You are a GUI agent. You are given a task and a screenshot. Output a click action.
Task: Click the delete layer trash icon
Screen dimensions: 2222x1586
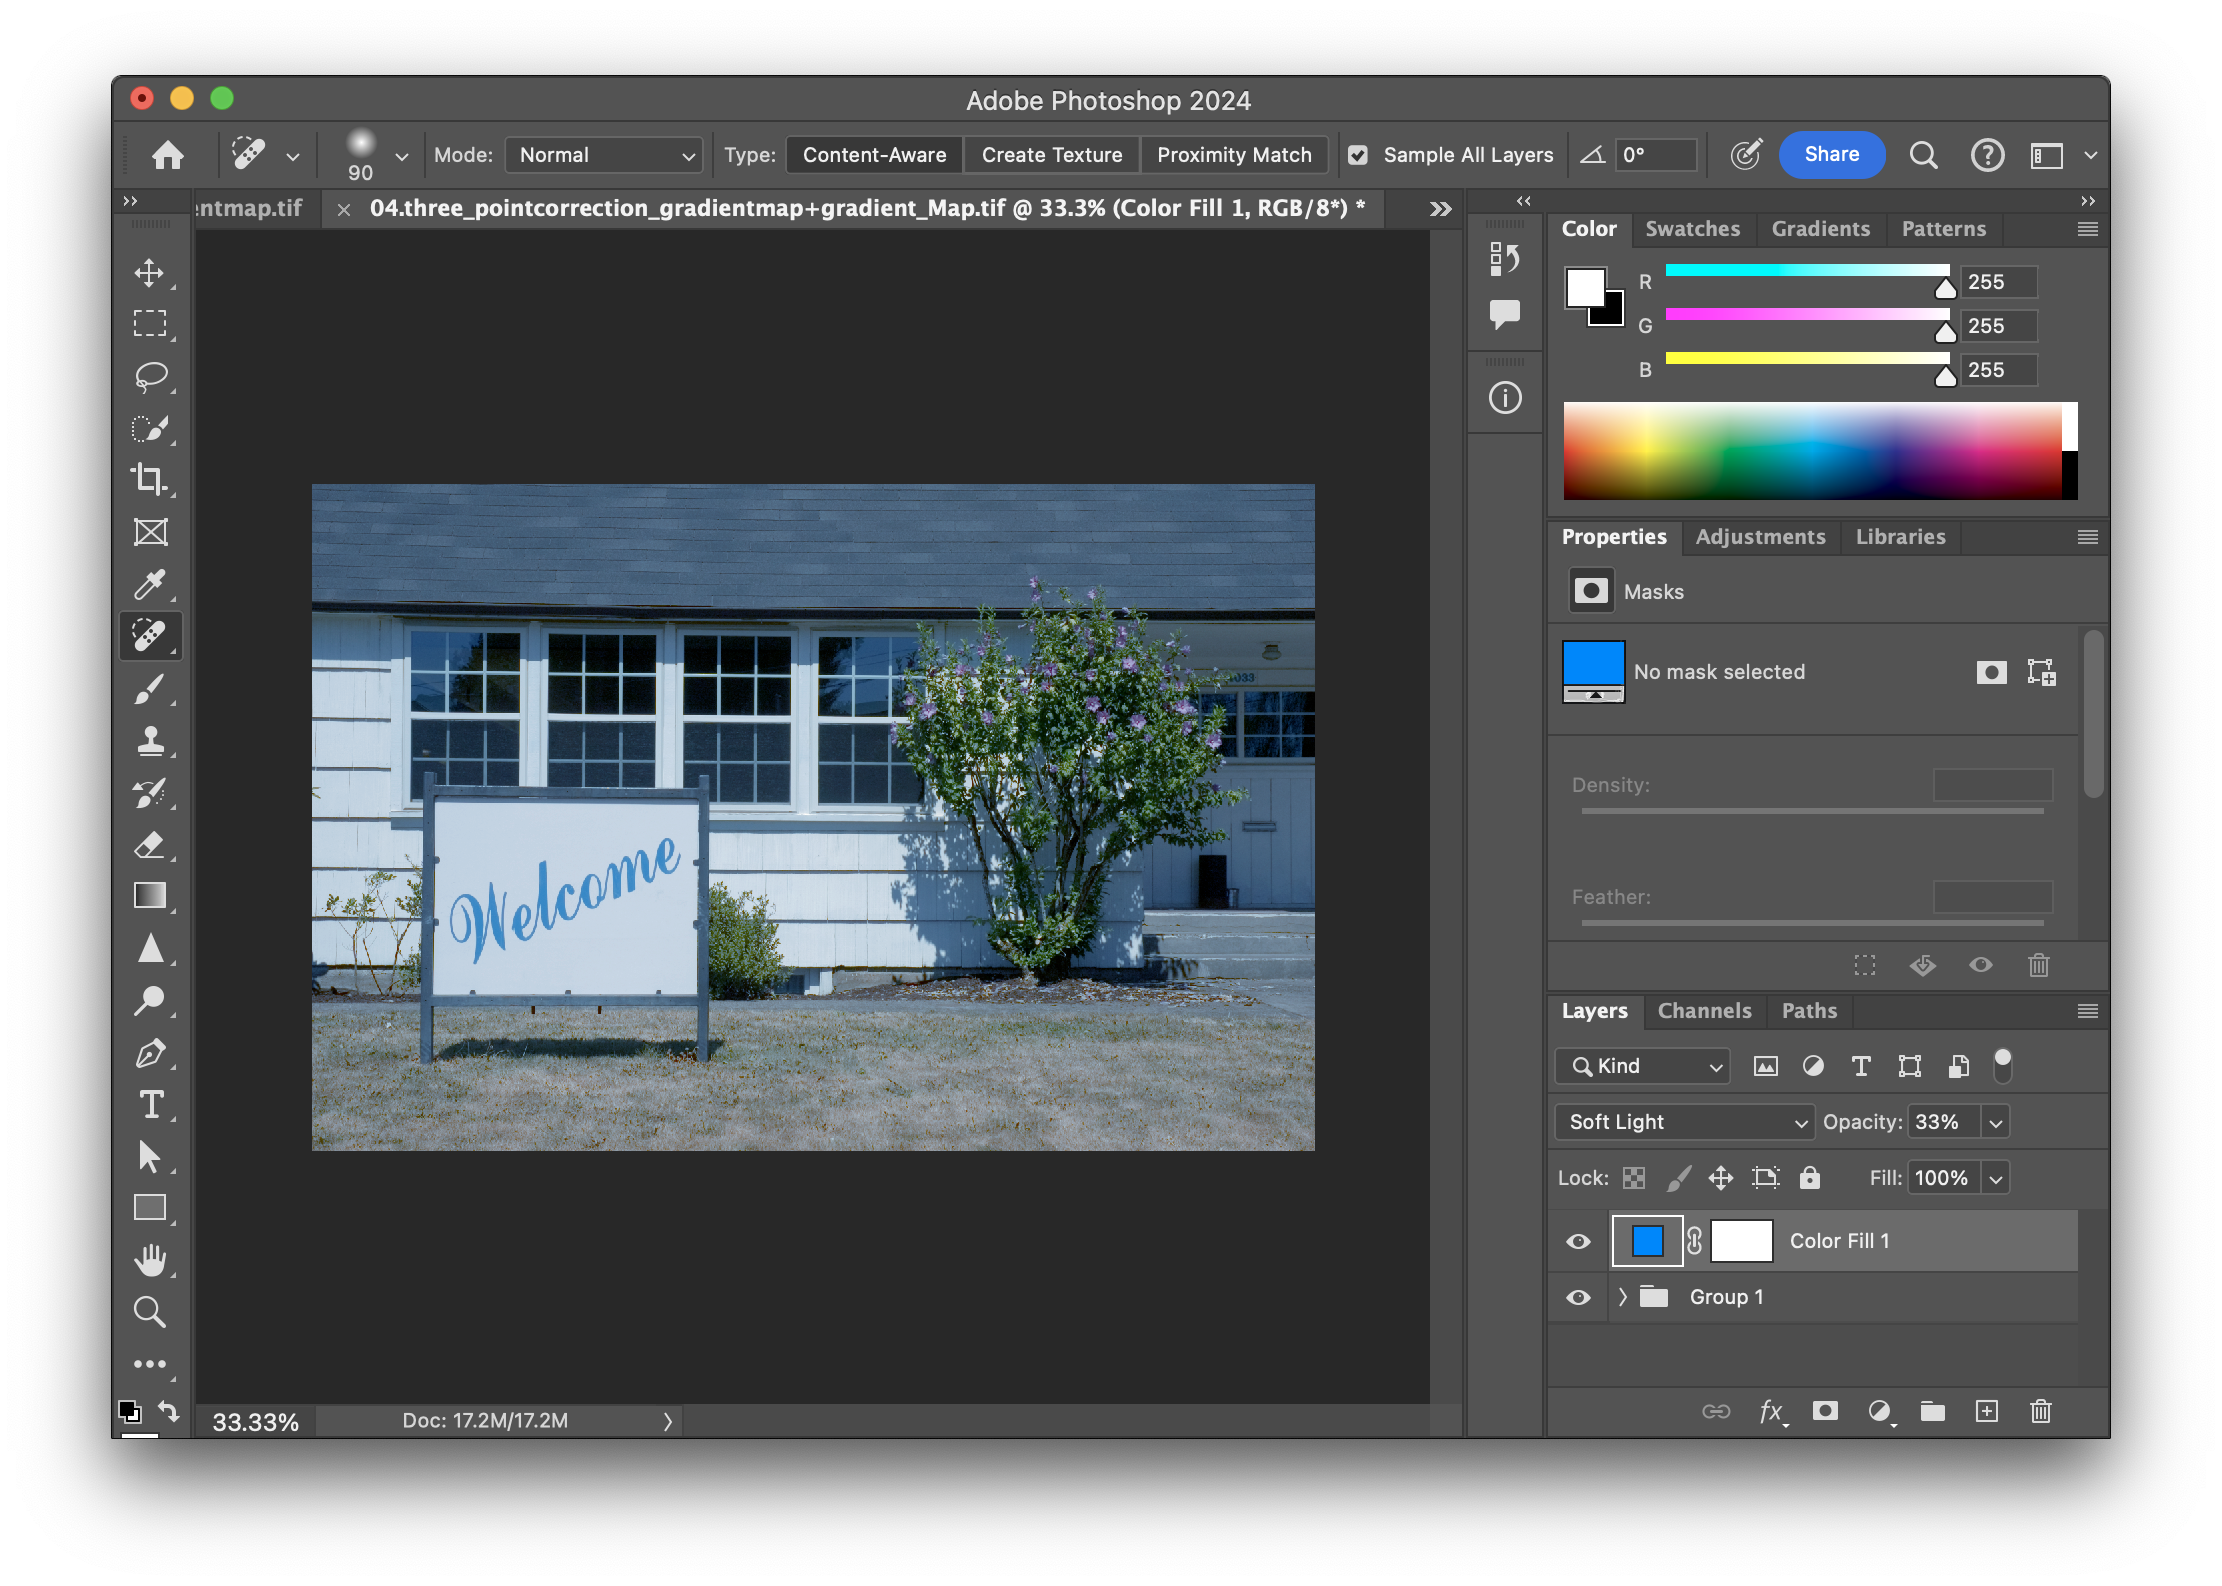tap(2040, 1411)
